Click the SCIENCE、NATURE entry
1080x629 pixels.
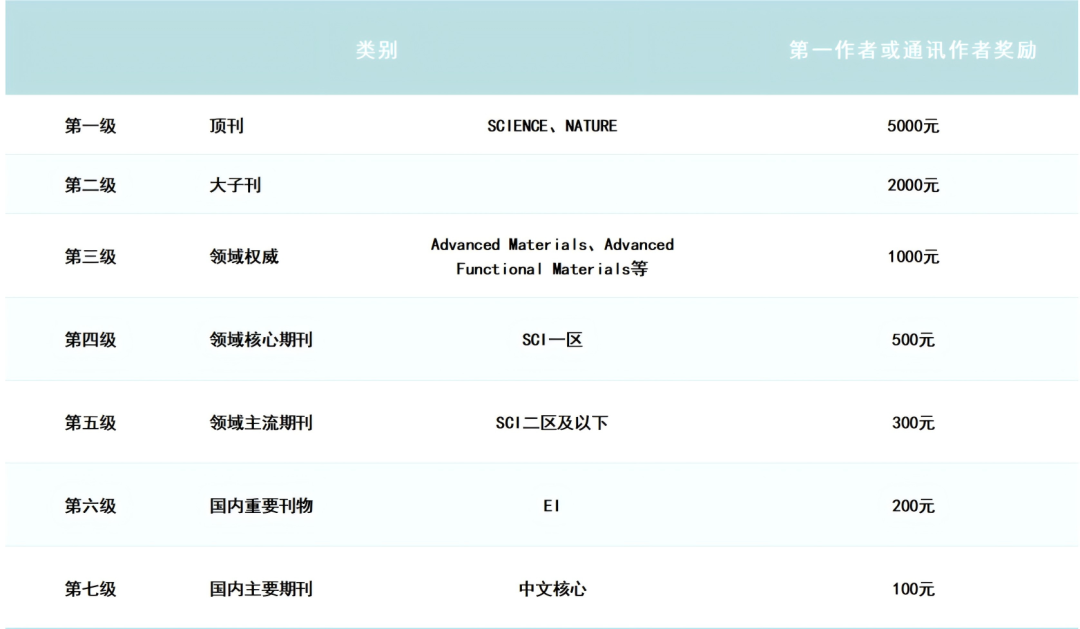(551, 126)
